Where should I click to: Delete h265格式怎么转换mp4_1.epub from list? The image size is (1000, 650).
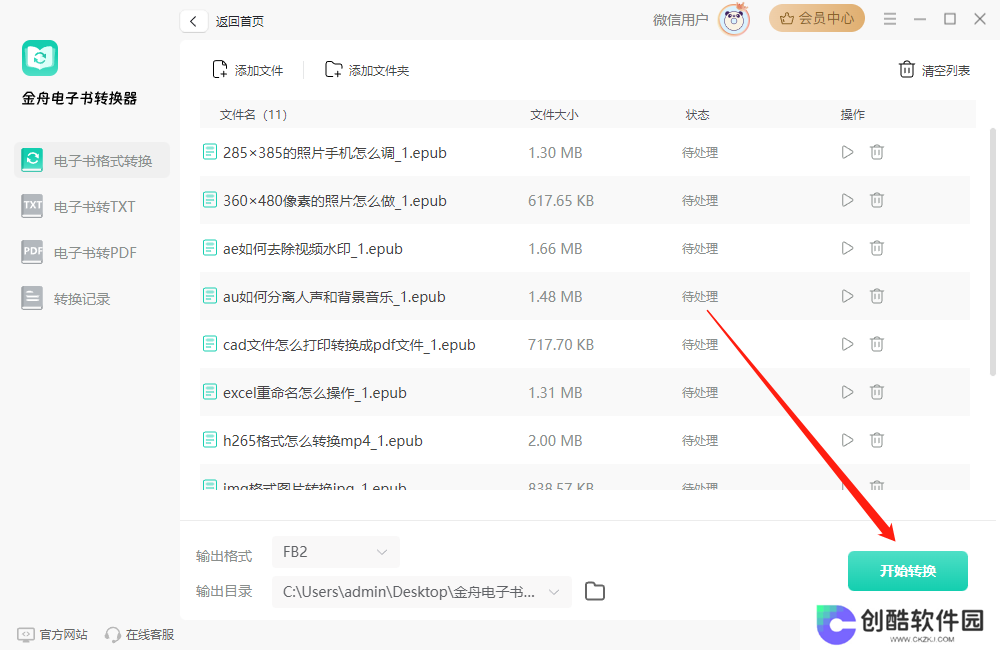pos(877,440)
